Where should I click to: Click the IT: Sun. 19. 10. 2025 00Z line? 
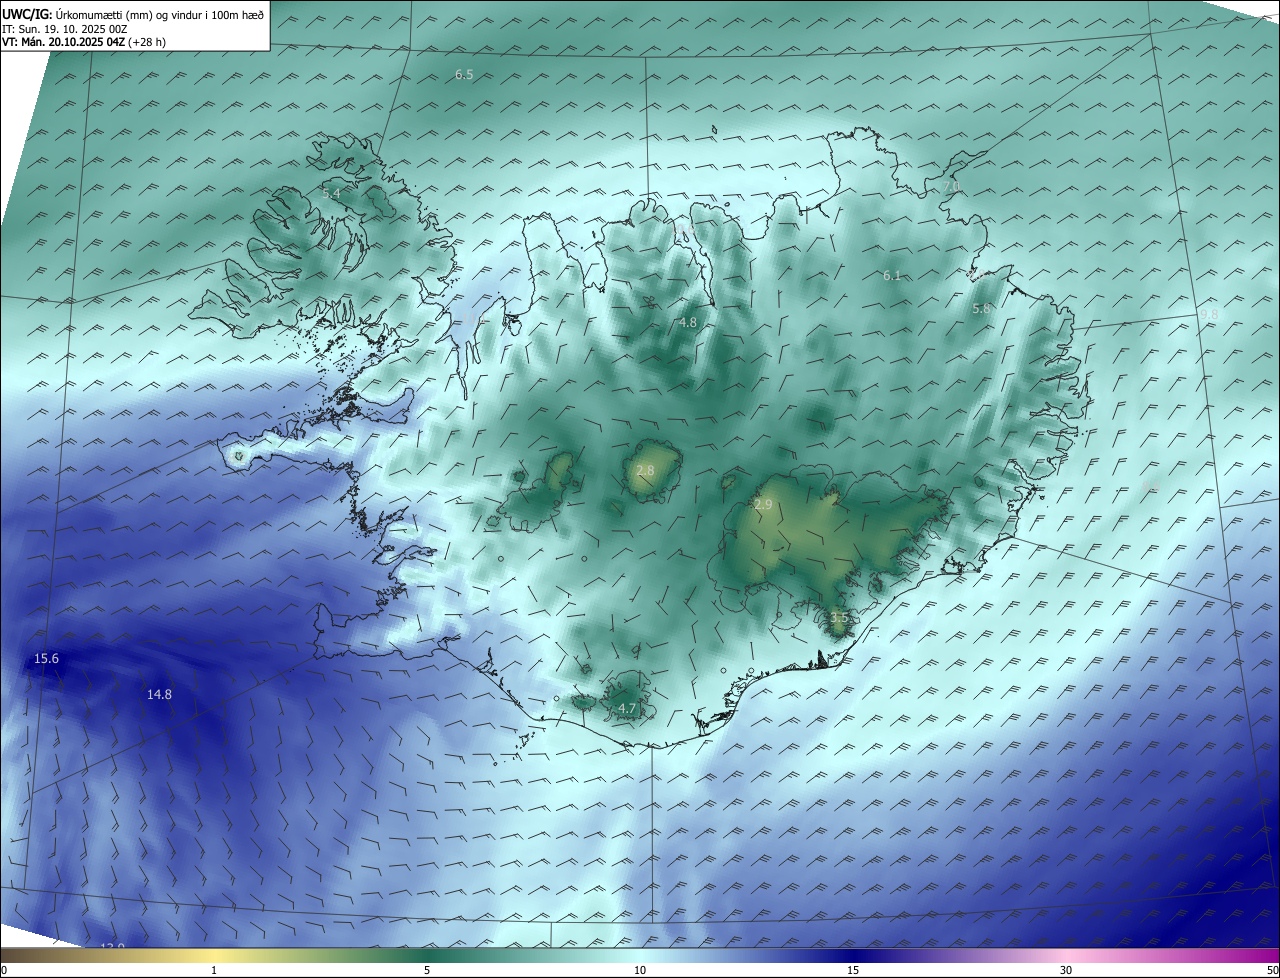pyautogui.click(x=64, y=29)
